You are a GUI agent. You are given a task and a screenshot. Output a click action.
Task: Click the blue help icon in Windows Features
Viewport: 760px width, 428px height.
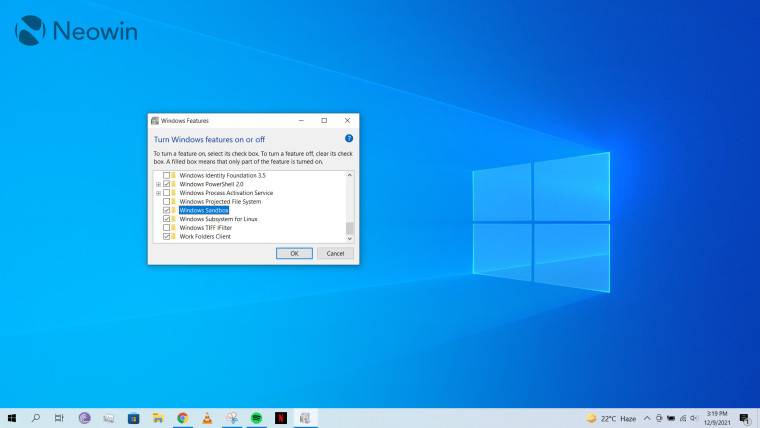[349, 139]
